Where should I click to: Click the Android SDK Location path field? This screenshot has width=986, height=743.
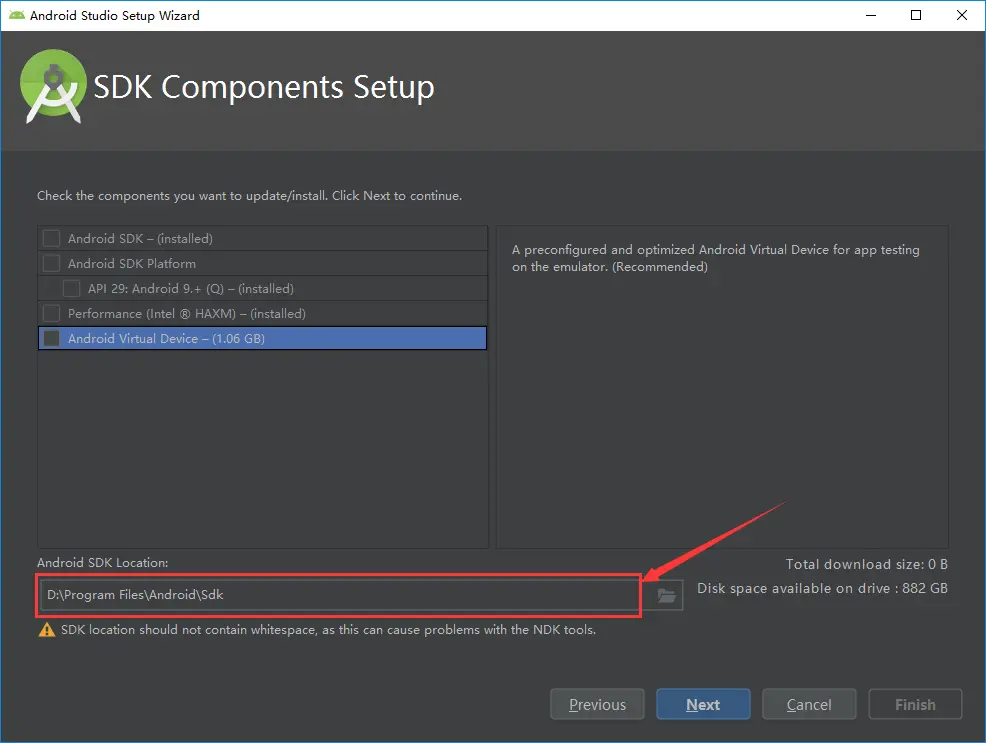pyautogui.click(x=340, y=595)
